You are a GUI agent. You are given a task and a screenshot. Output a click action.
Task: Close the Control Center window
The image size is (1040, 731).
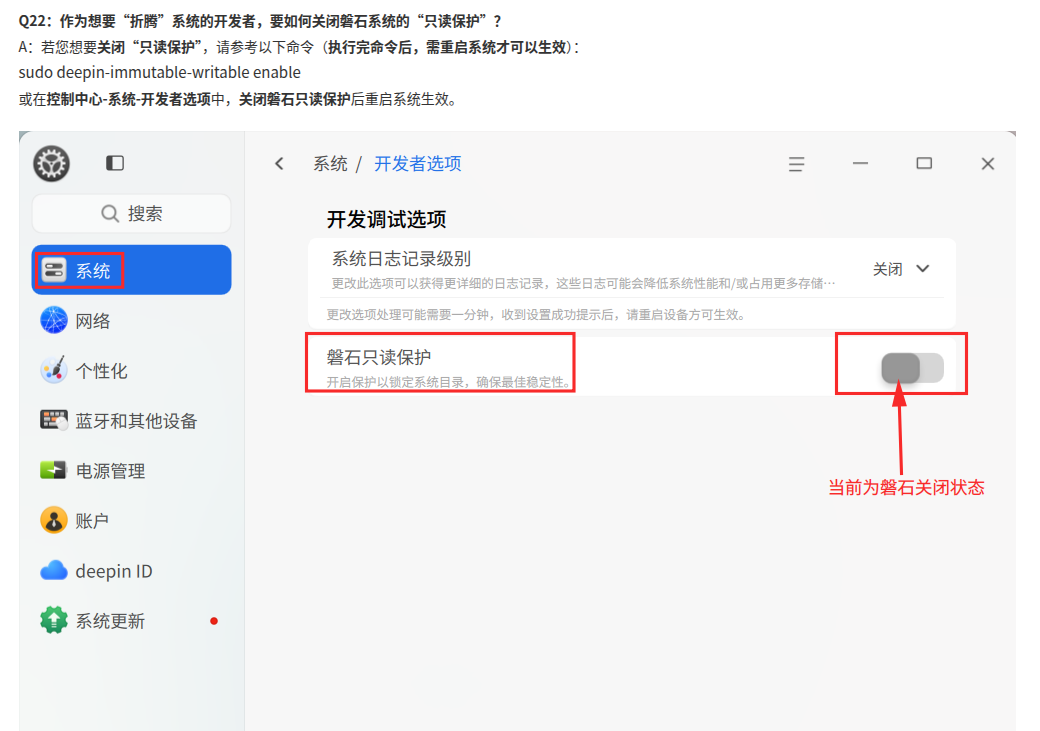(988, 164)
